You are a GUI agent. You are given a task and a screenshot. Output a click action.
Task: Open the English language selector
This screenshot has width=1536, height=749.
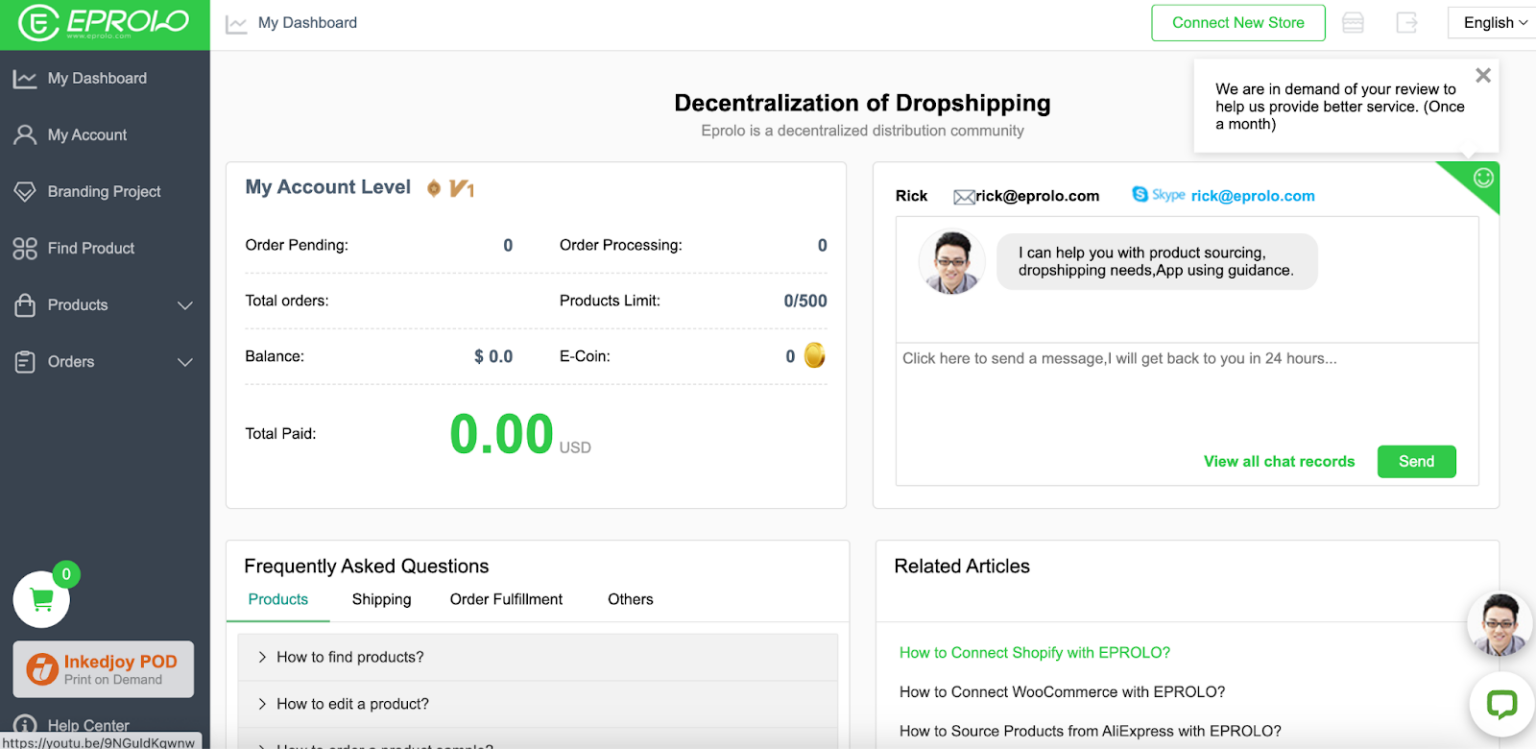[x=1491, y=22]
